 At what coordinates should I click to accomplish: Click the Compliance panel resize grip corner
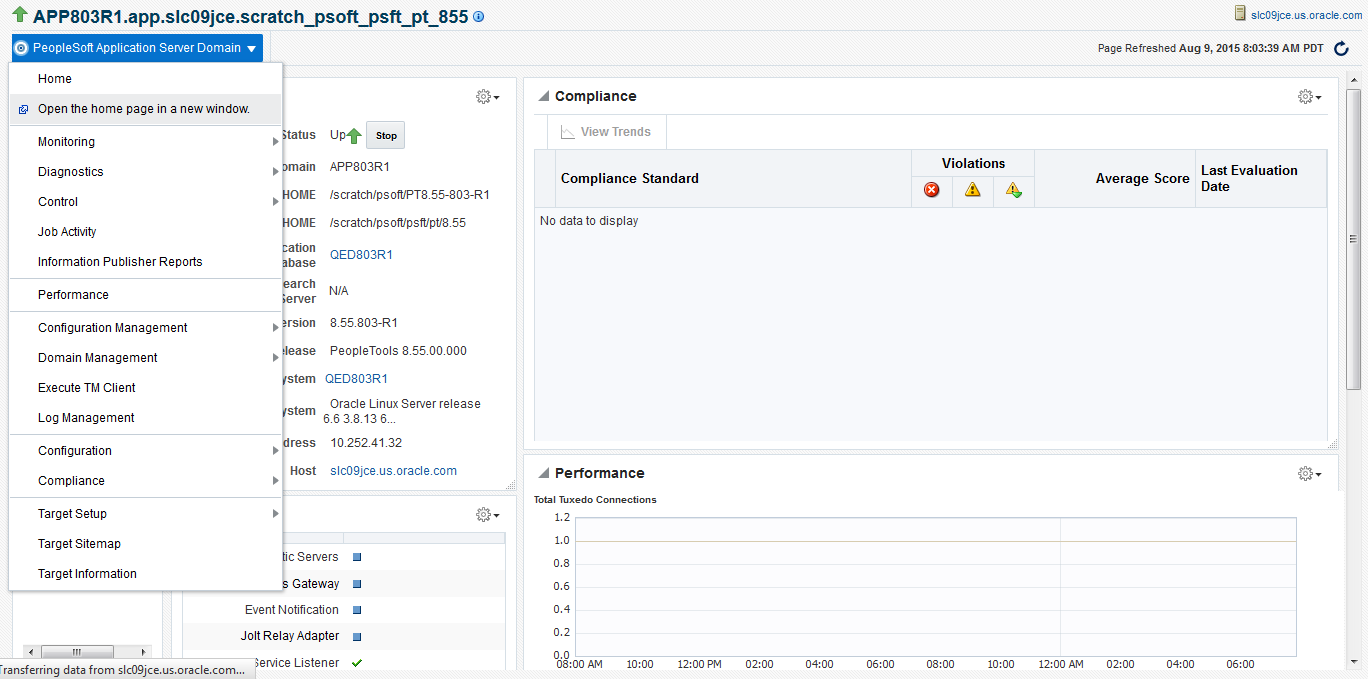(1333, 444)
